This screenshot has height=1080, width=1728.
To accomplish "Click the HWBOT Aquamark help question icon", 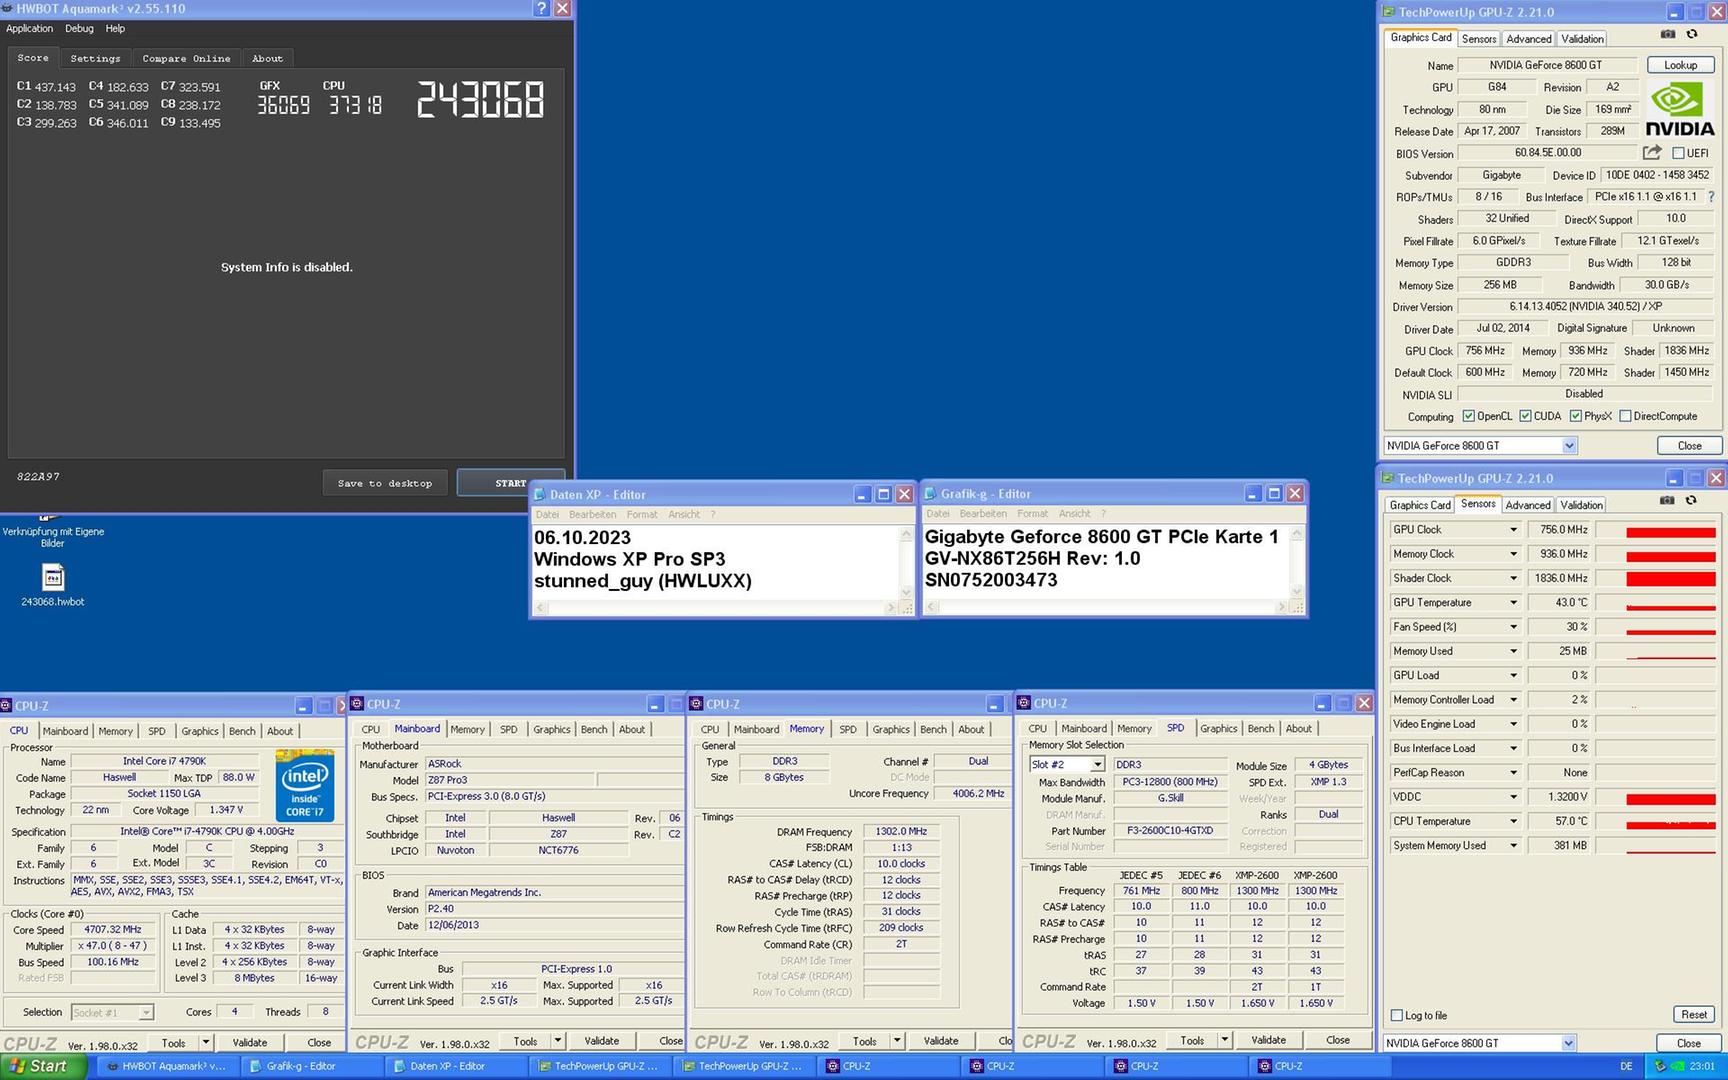I will click(541, 8).
